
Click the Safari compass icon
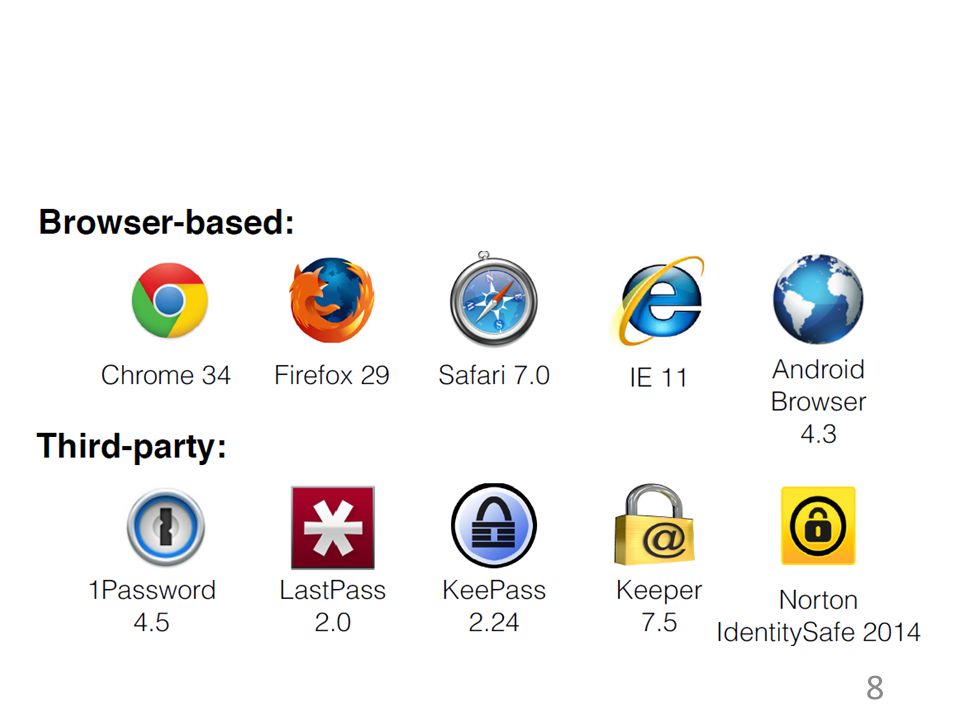tap(493, 299)
